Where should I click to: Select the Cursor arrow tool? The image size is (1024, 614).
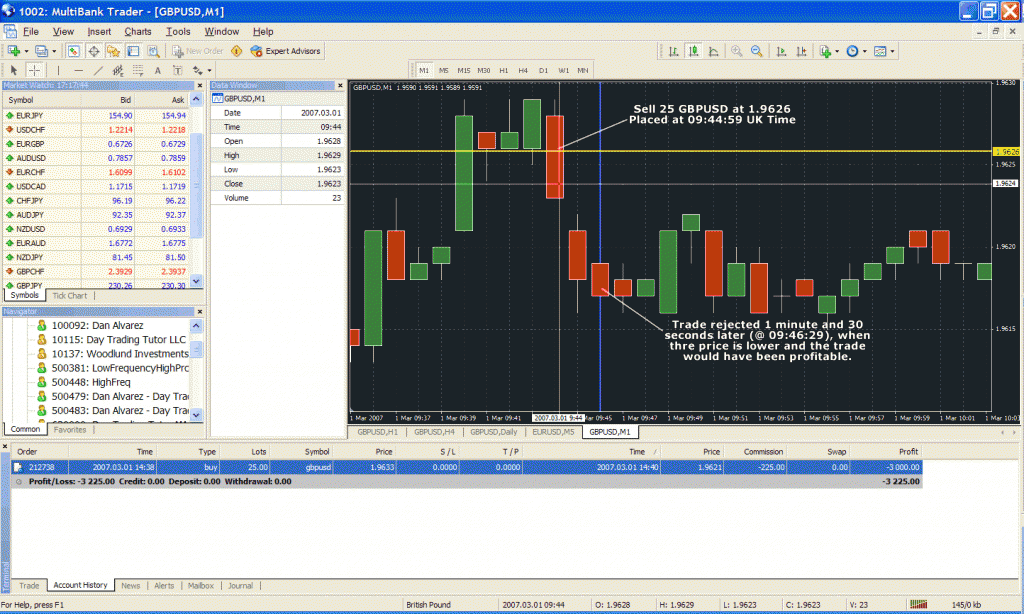click(14, 70)
